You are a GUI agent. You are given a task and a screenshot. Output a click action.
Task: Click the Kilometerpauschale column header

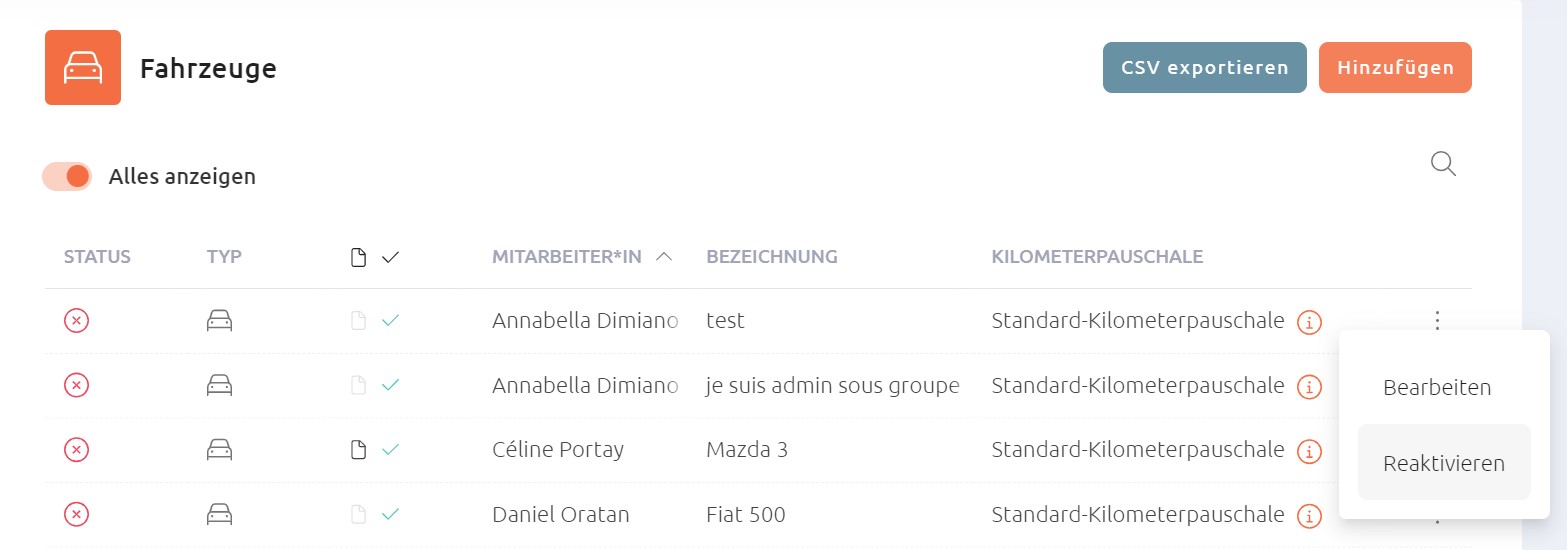coord(1097,257)
